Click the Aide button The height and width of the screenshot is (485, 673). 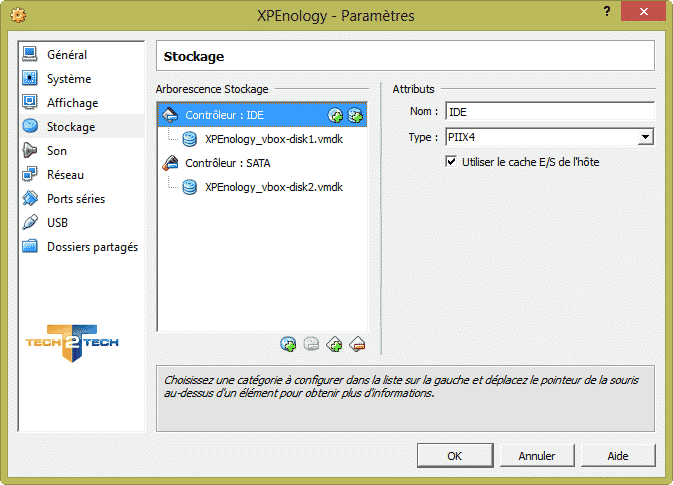[x=618, y=455]
